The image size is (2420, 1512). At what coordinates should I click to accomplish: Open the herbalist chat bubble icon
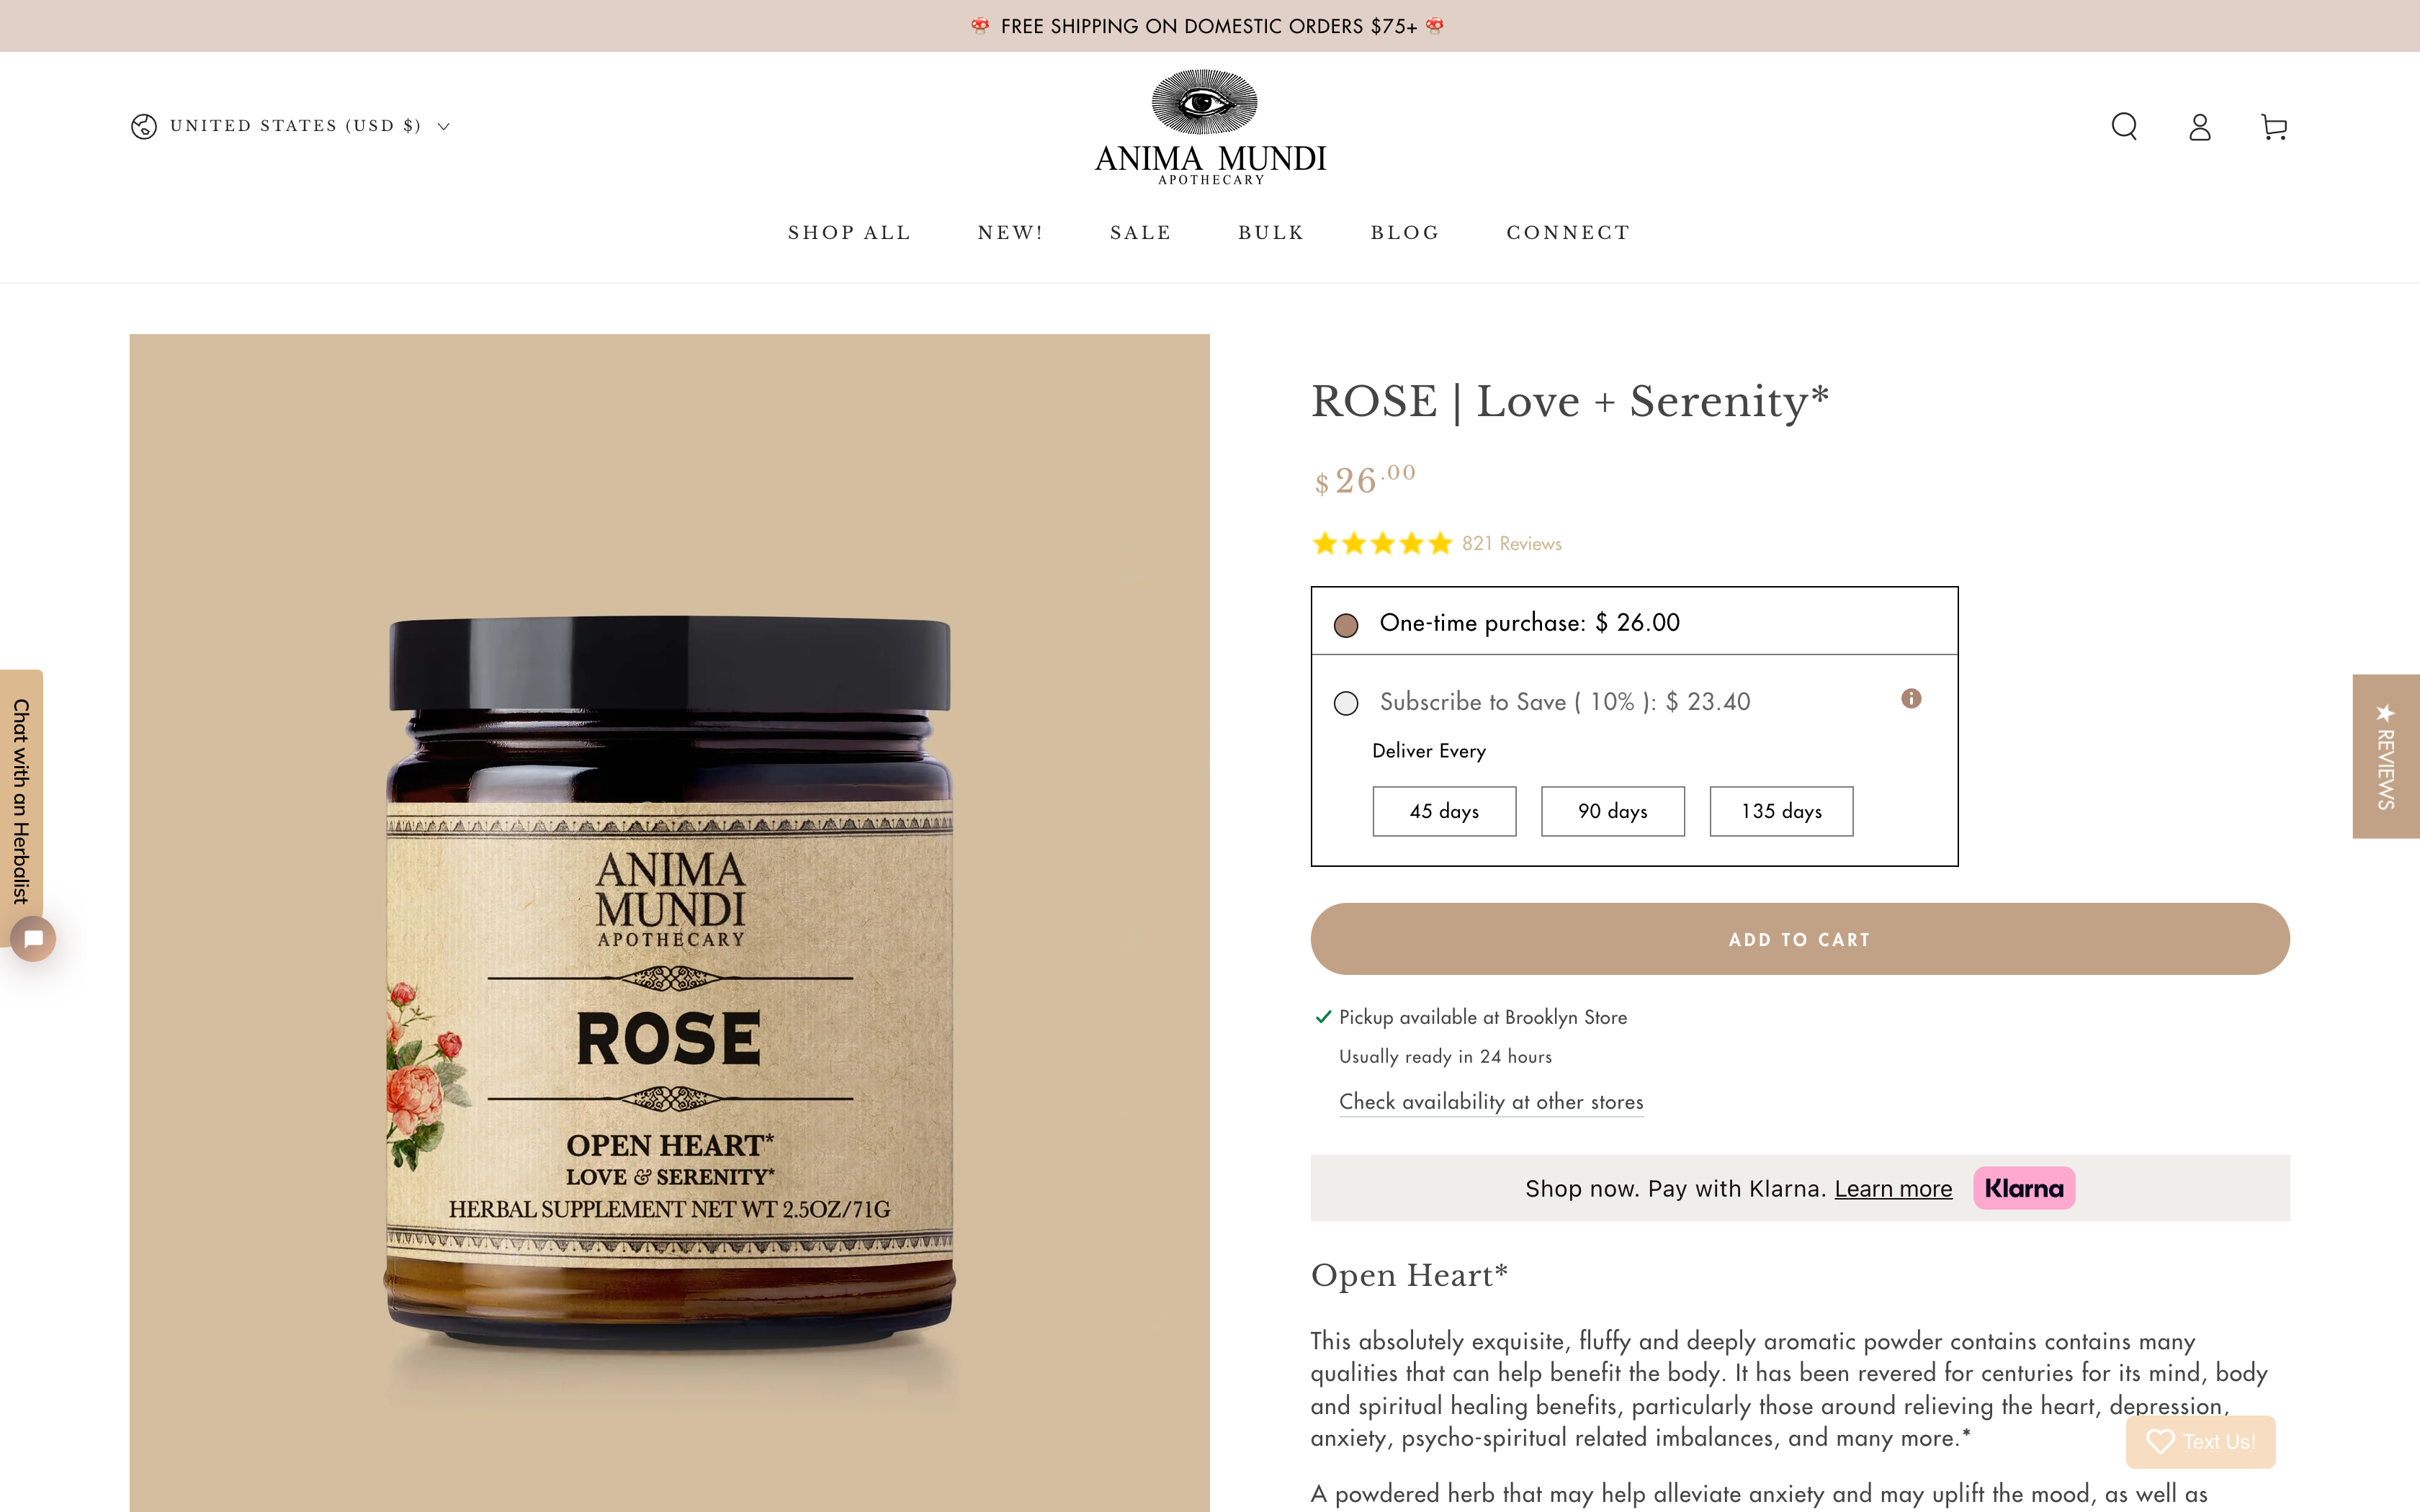33,938
